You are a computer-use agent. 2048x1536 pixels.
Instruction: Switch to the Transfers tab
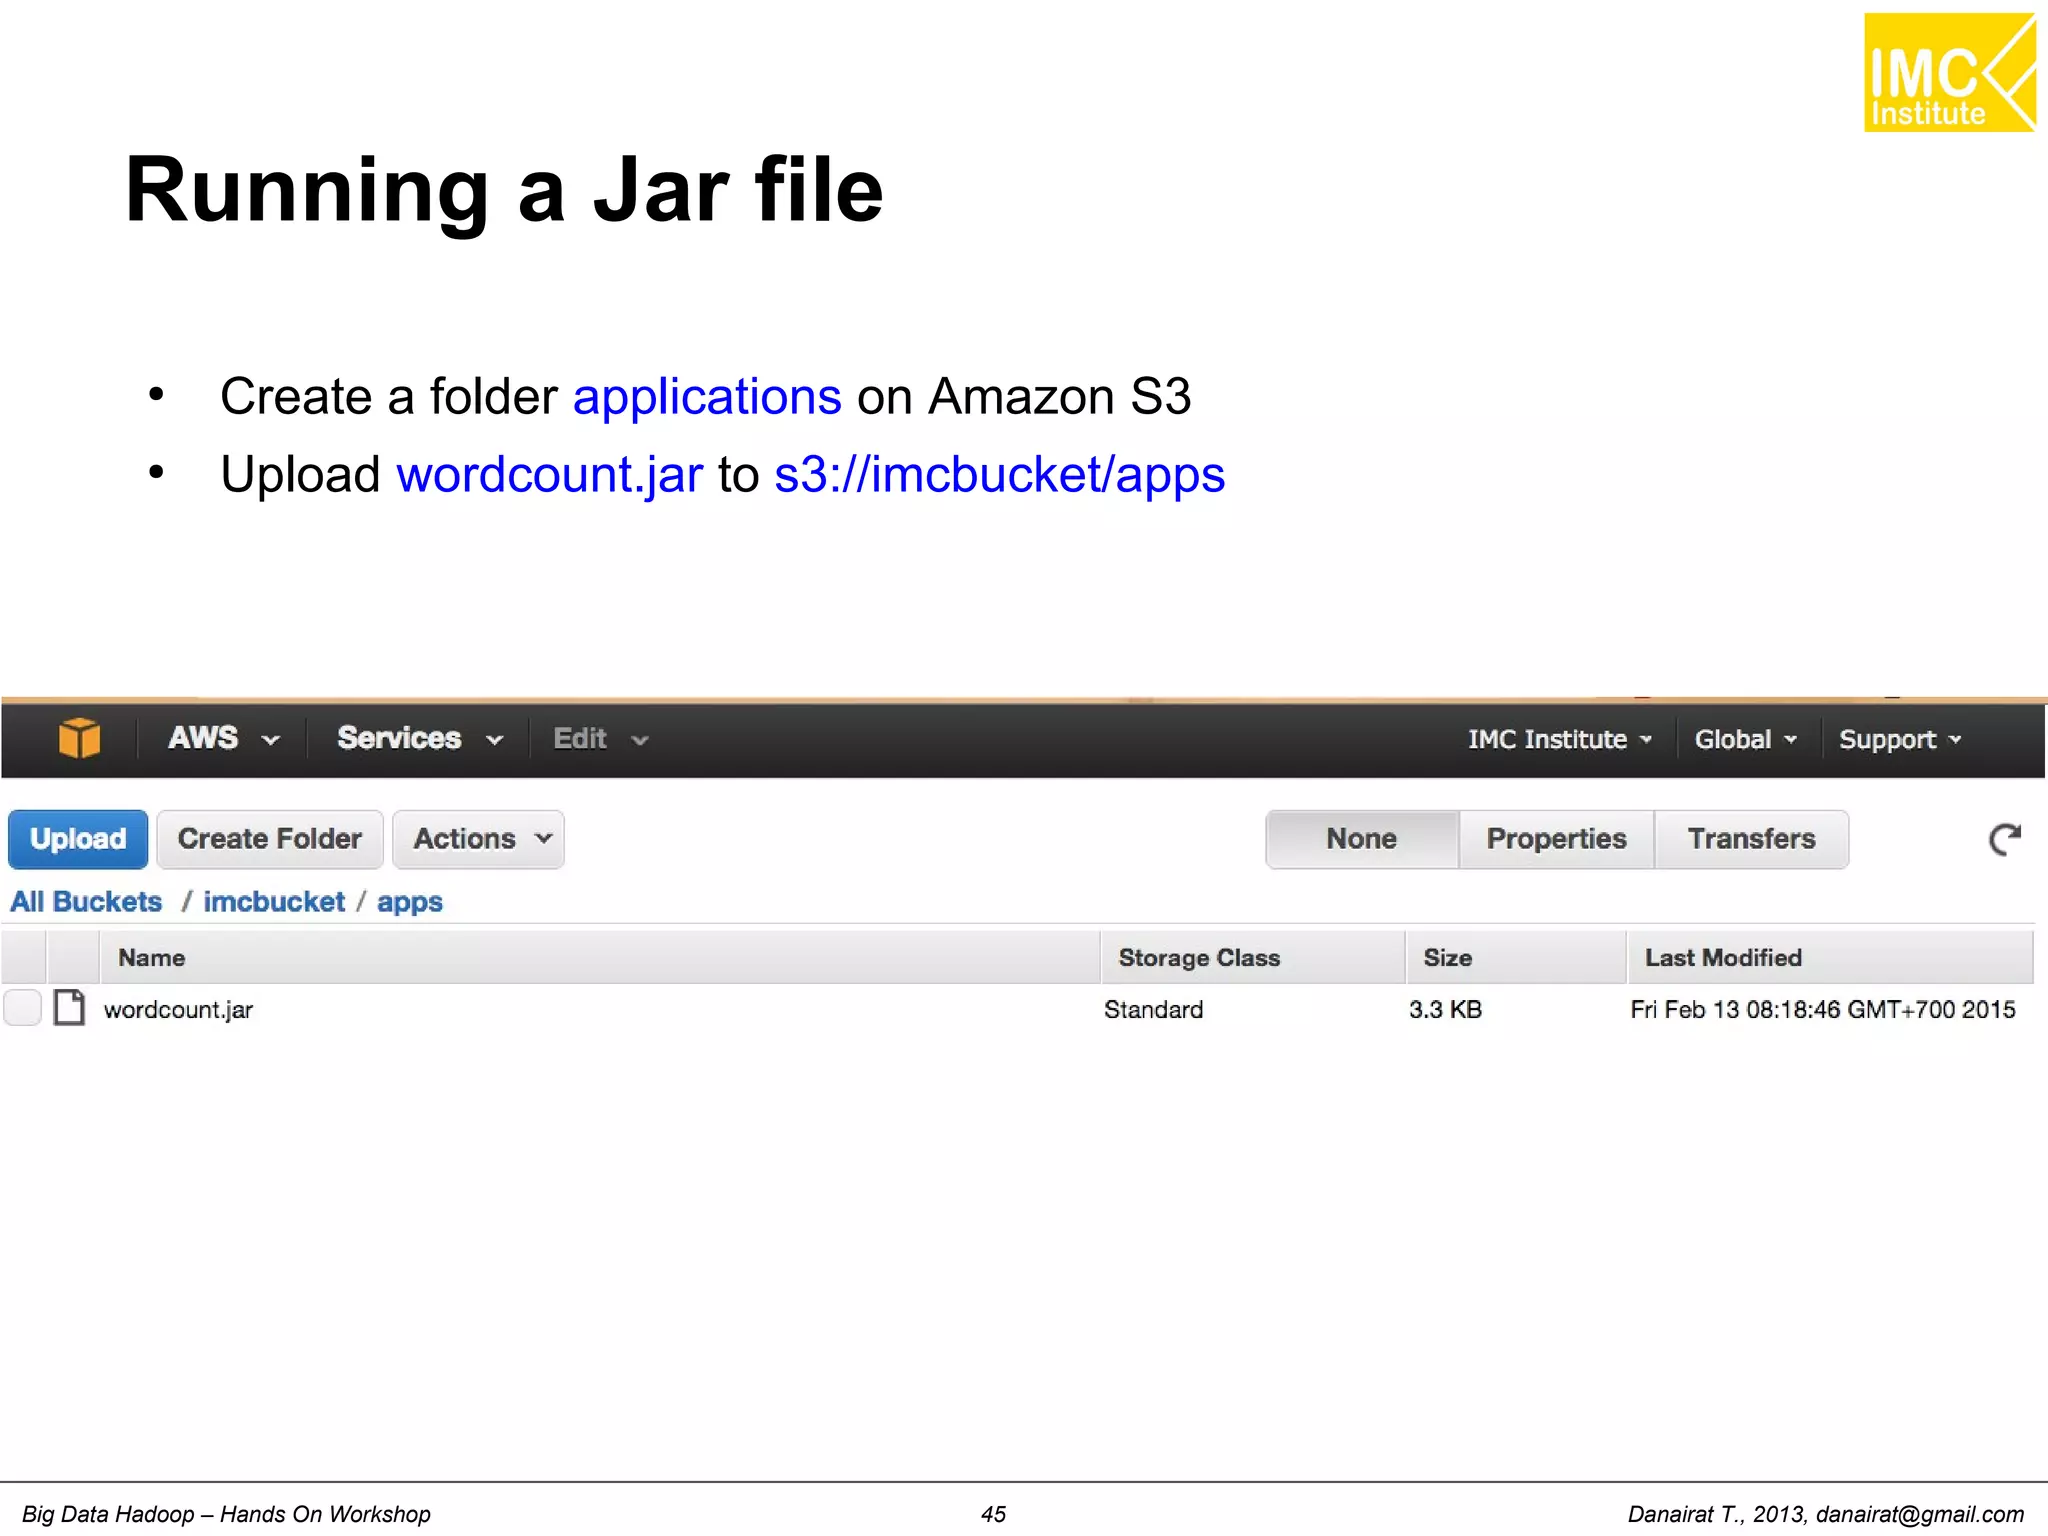coord(1751,839)
